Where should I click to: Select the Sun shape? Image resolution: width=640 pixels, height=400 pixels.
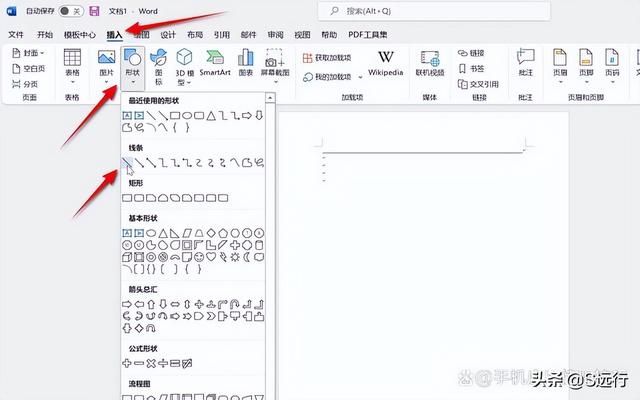[x=235, y=257]
